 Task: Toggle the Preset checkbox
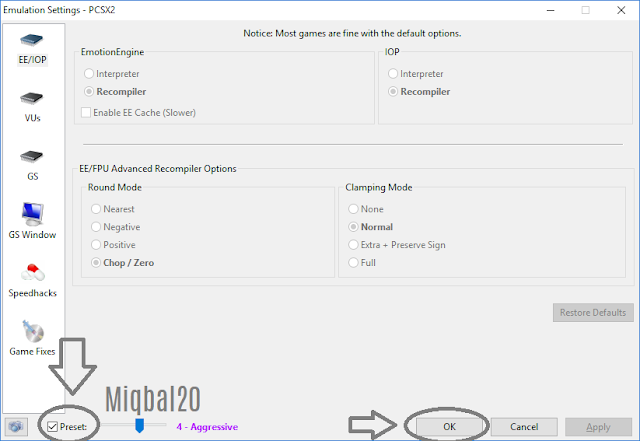(52, 427)
